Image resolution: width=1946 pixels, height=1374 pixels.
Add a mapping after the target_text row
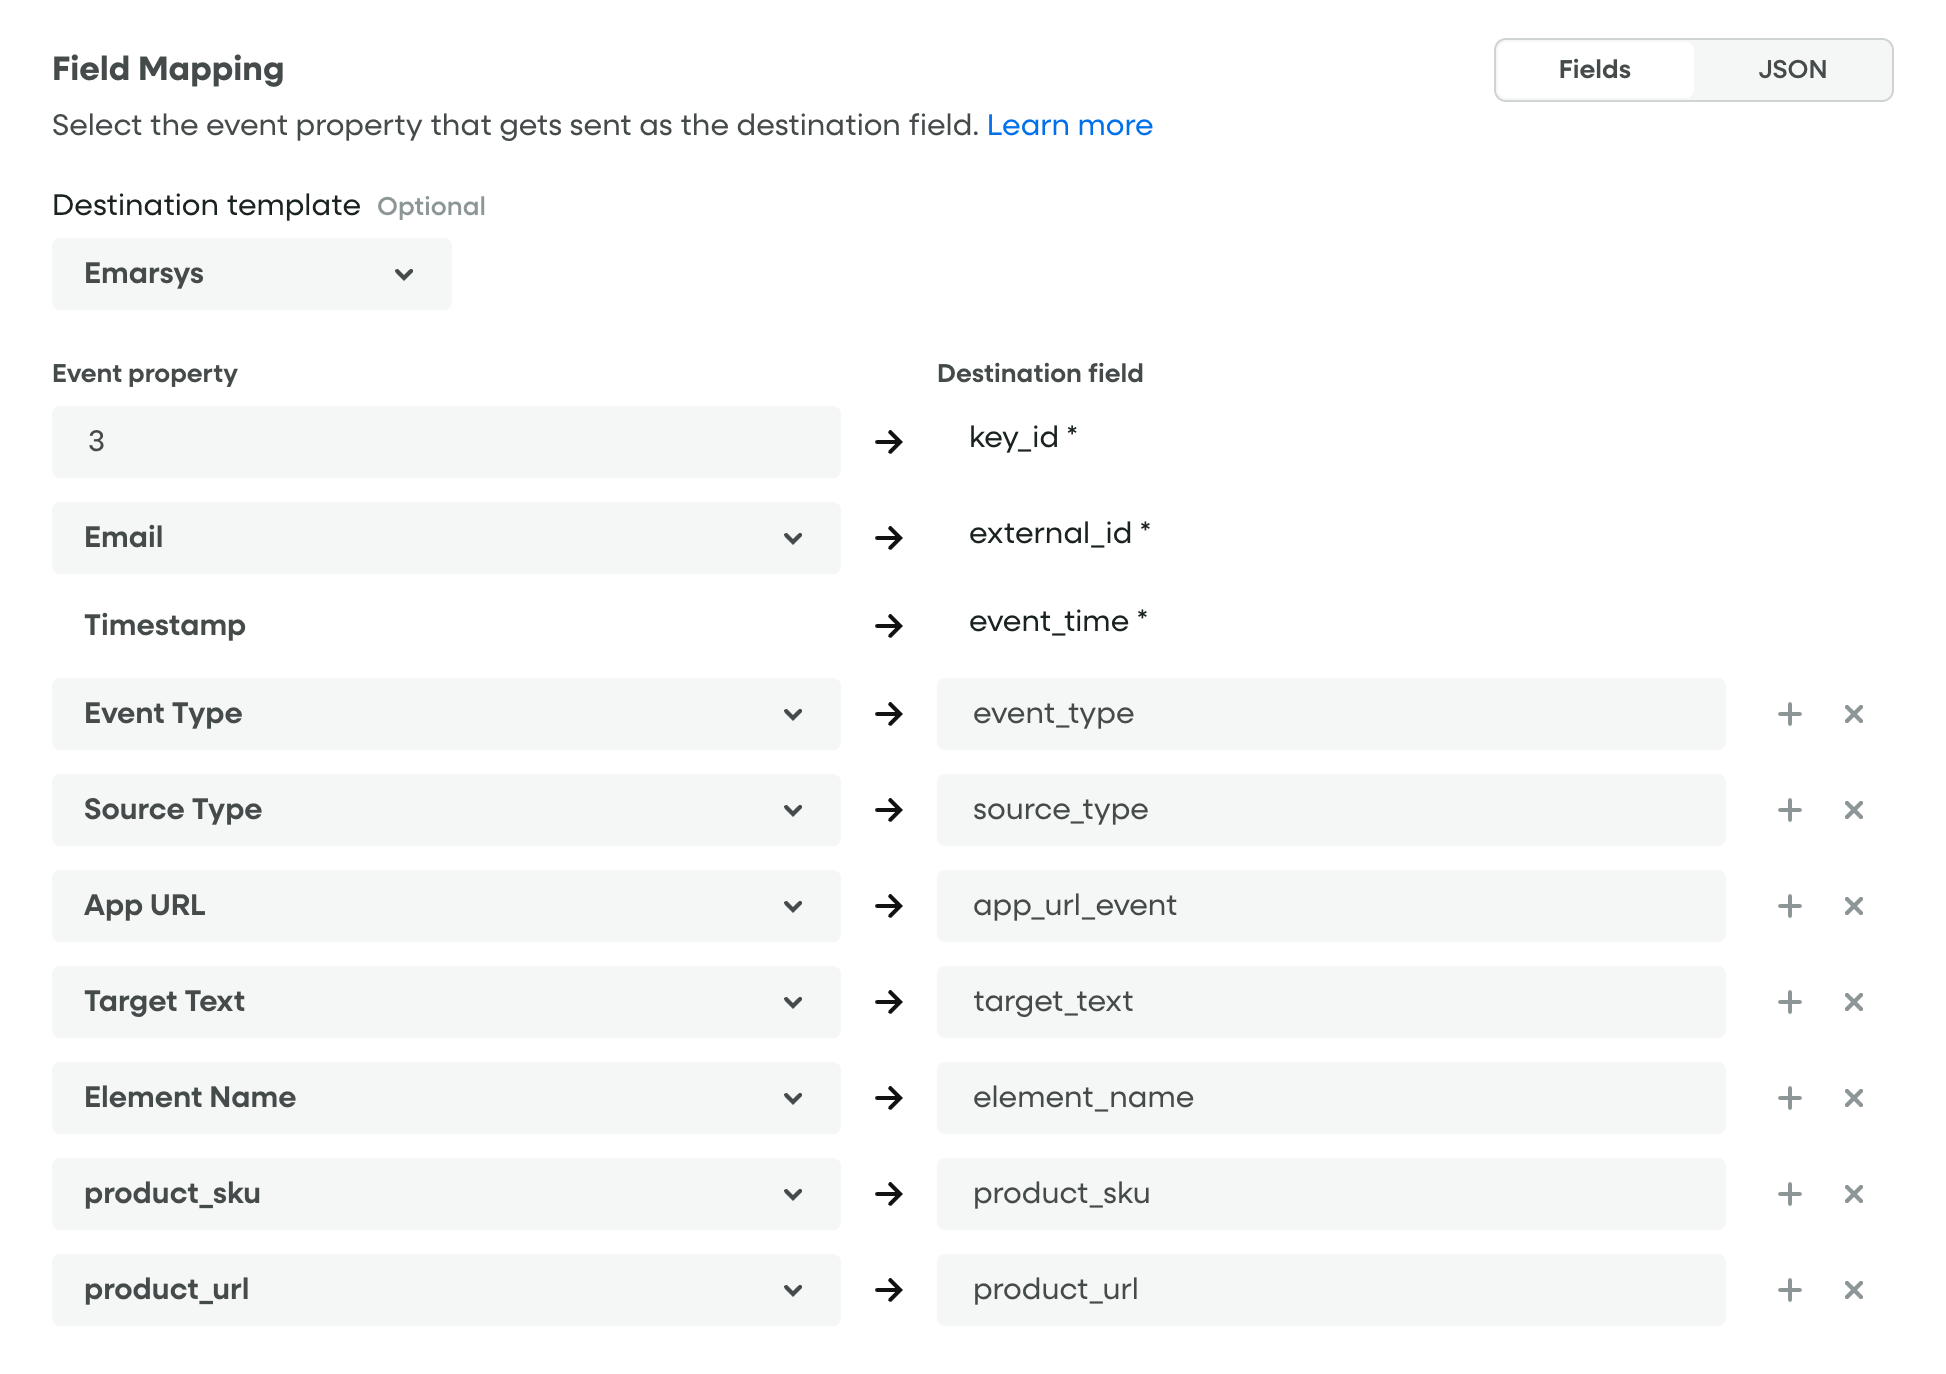(x=1789, y=1002)
